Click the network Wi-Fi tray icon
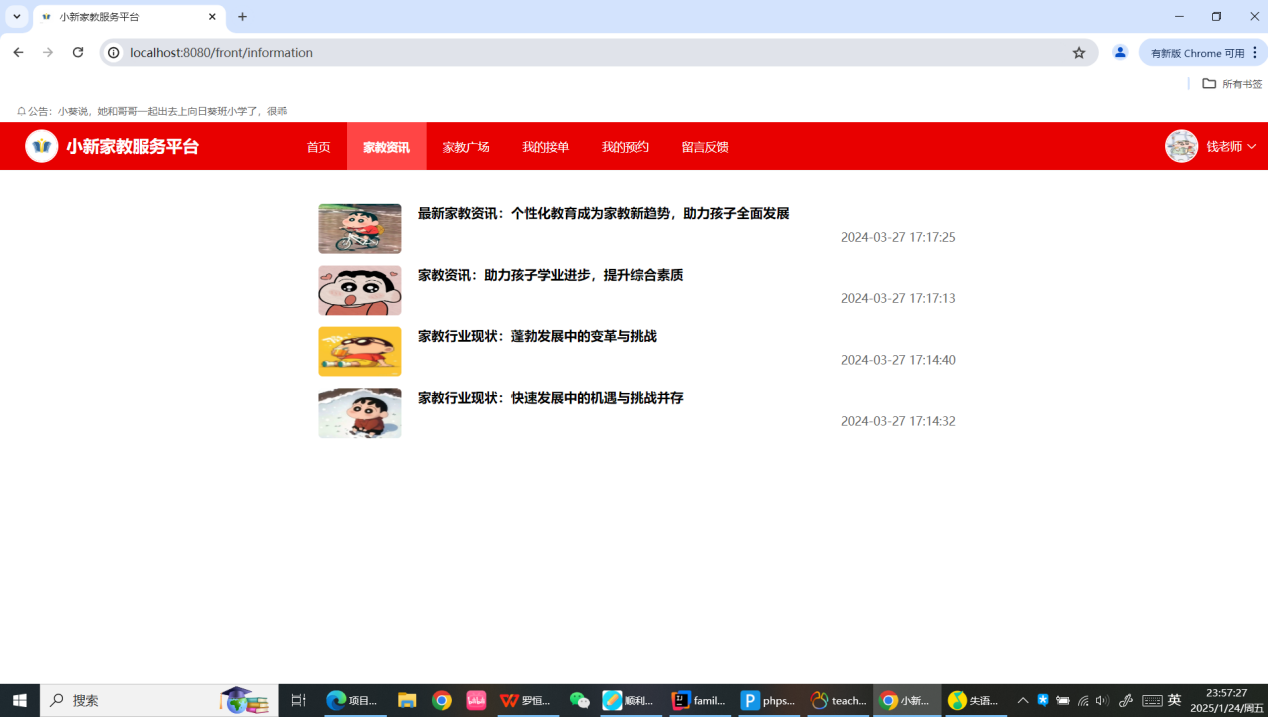This screenshot has width=1268, height=717. (x=1083, y=701)
